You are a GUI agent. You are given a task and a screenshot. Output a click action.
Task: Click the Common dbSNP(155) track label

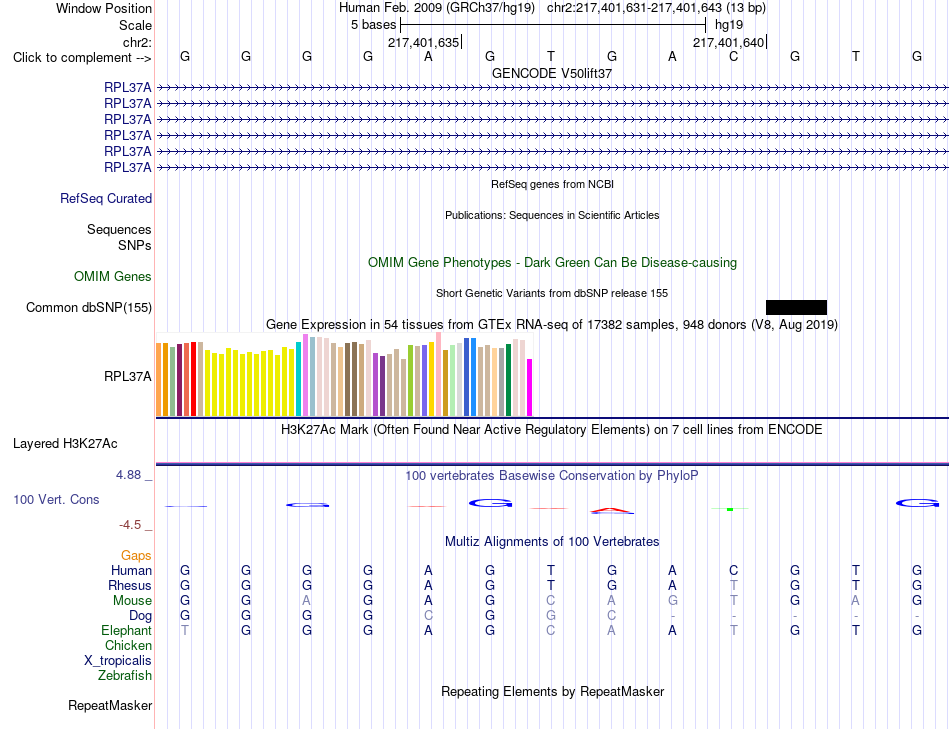[89, 308]
